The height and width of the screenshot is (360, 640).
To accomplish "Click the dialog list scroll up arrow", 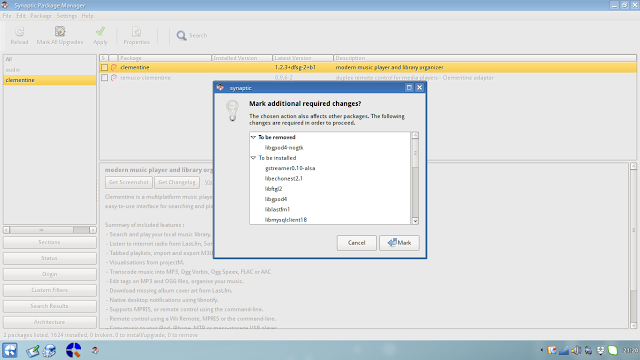I will tap(415, 135).
